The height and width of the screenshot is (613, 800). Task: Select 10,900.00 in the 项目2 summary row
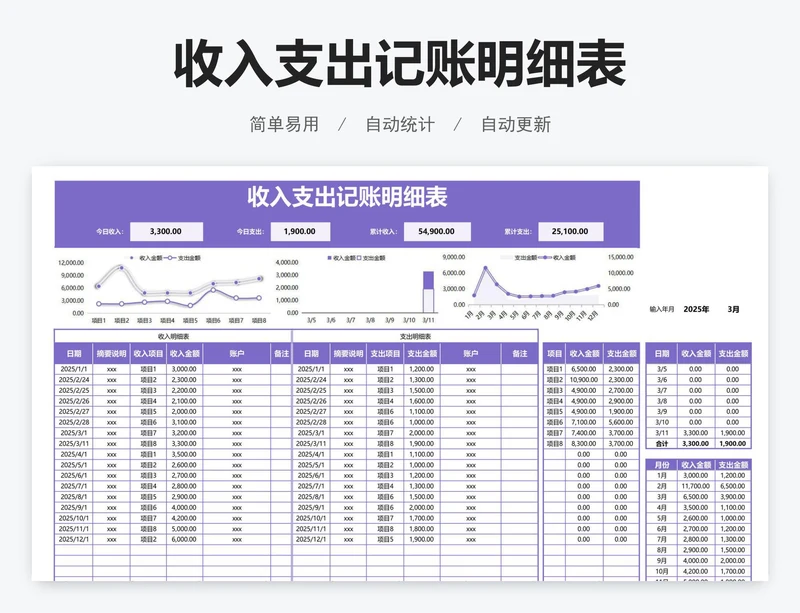point(584,380)
